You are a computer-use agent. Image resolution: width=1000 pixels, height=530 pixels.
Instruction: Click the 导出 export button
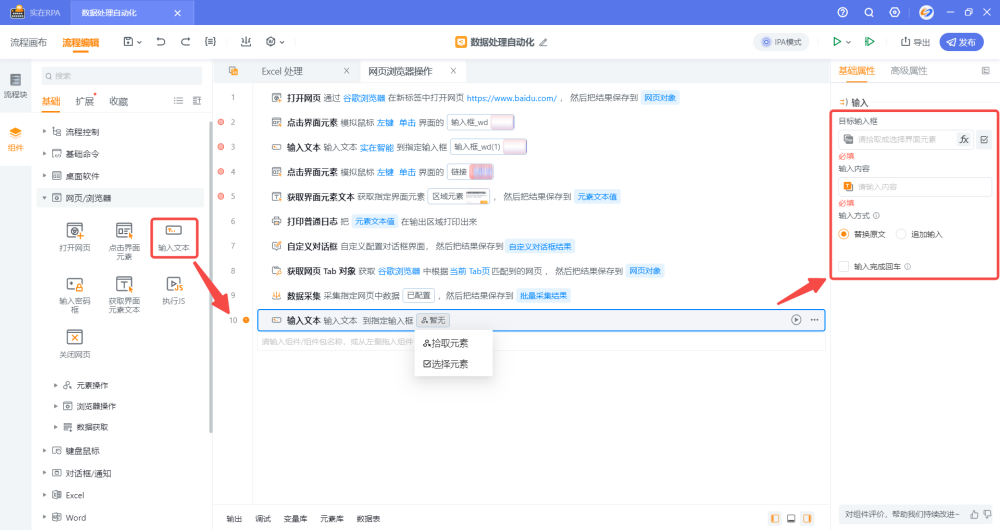pos(915,42)
